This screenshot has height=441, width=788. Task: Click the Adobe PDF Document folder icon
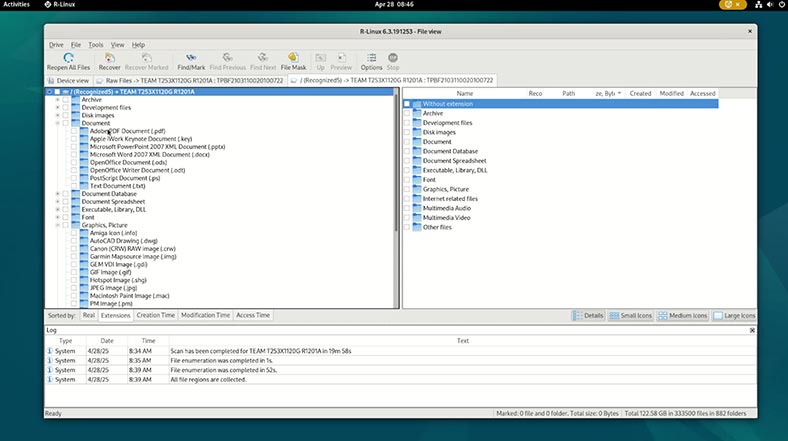click(x=84, y=131)
